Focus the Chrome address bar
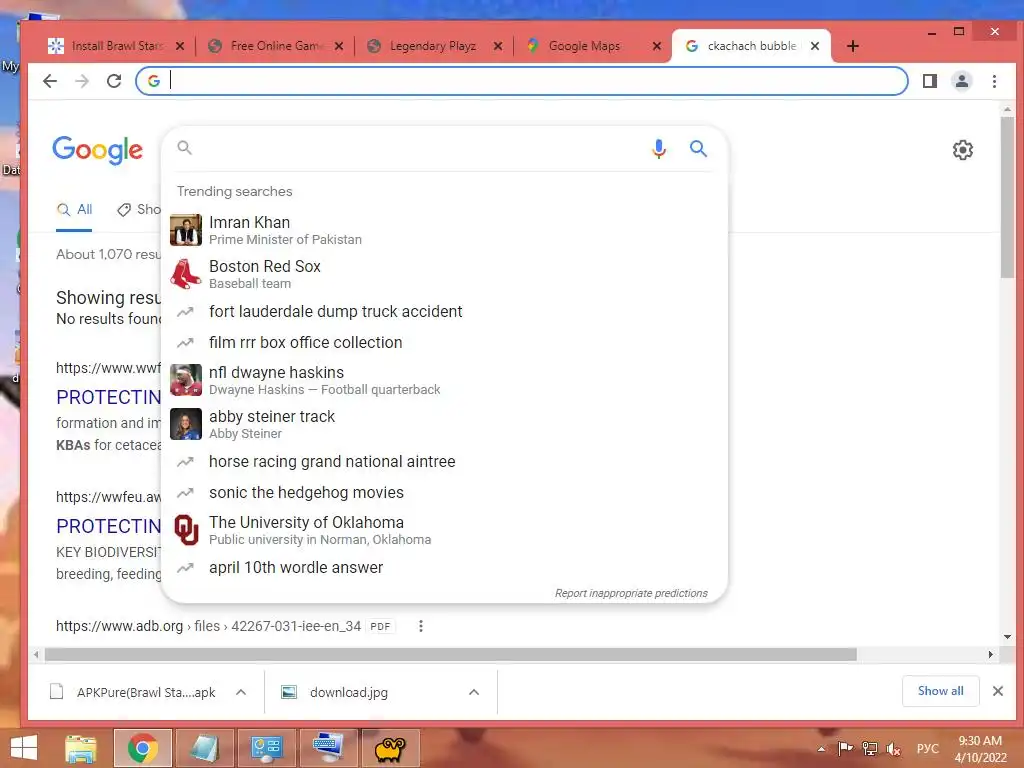Image resolution: width=1024 pixels, height=768 pixels. point(522,81)
